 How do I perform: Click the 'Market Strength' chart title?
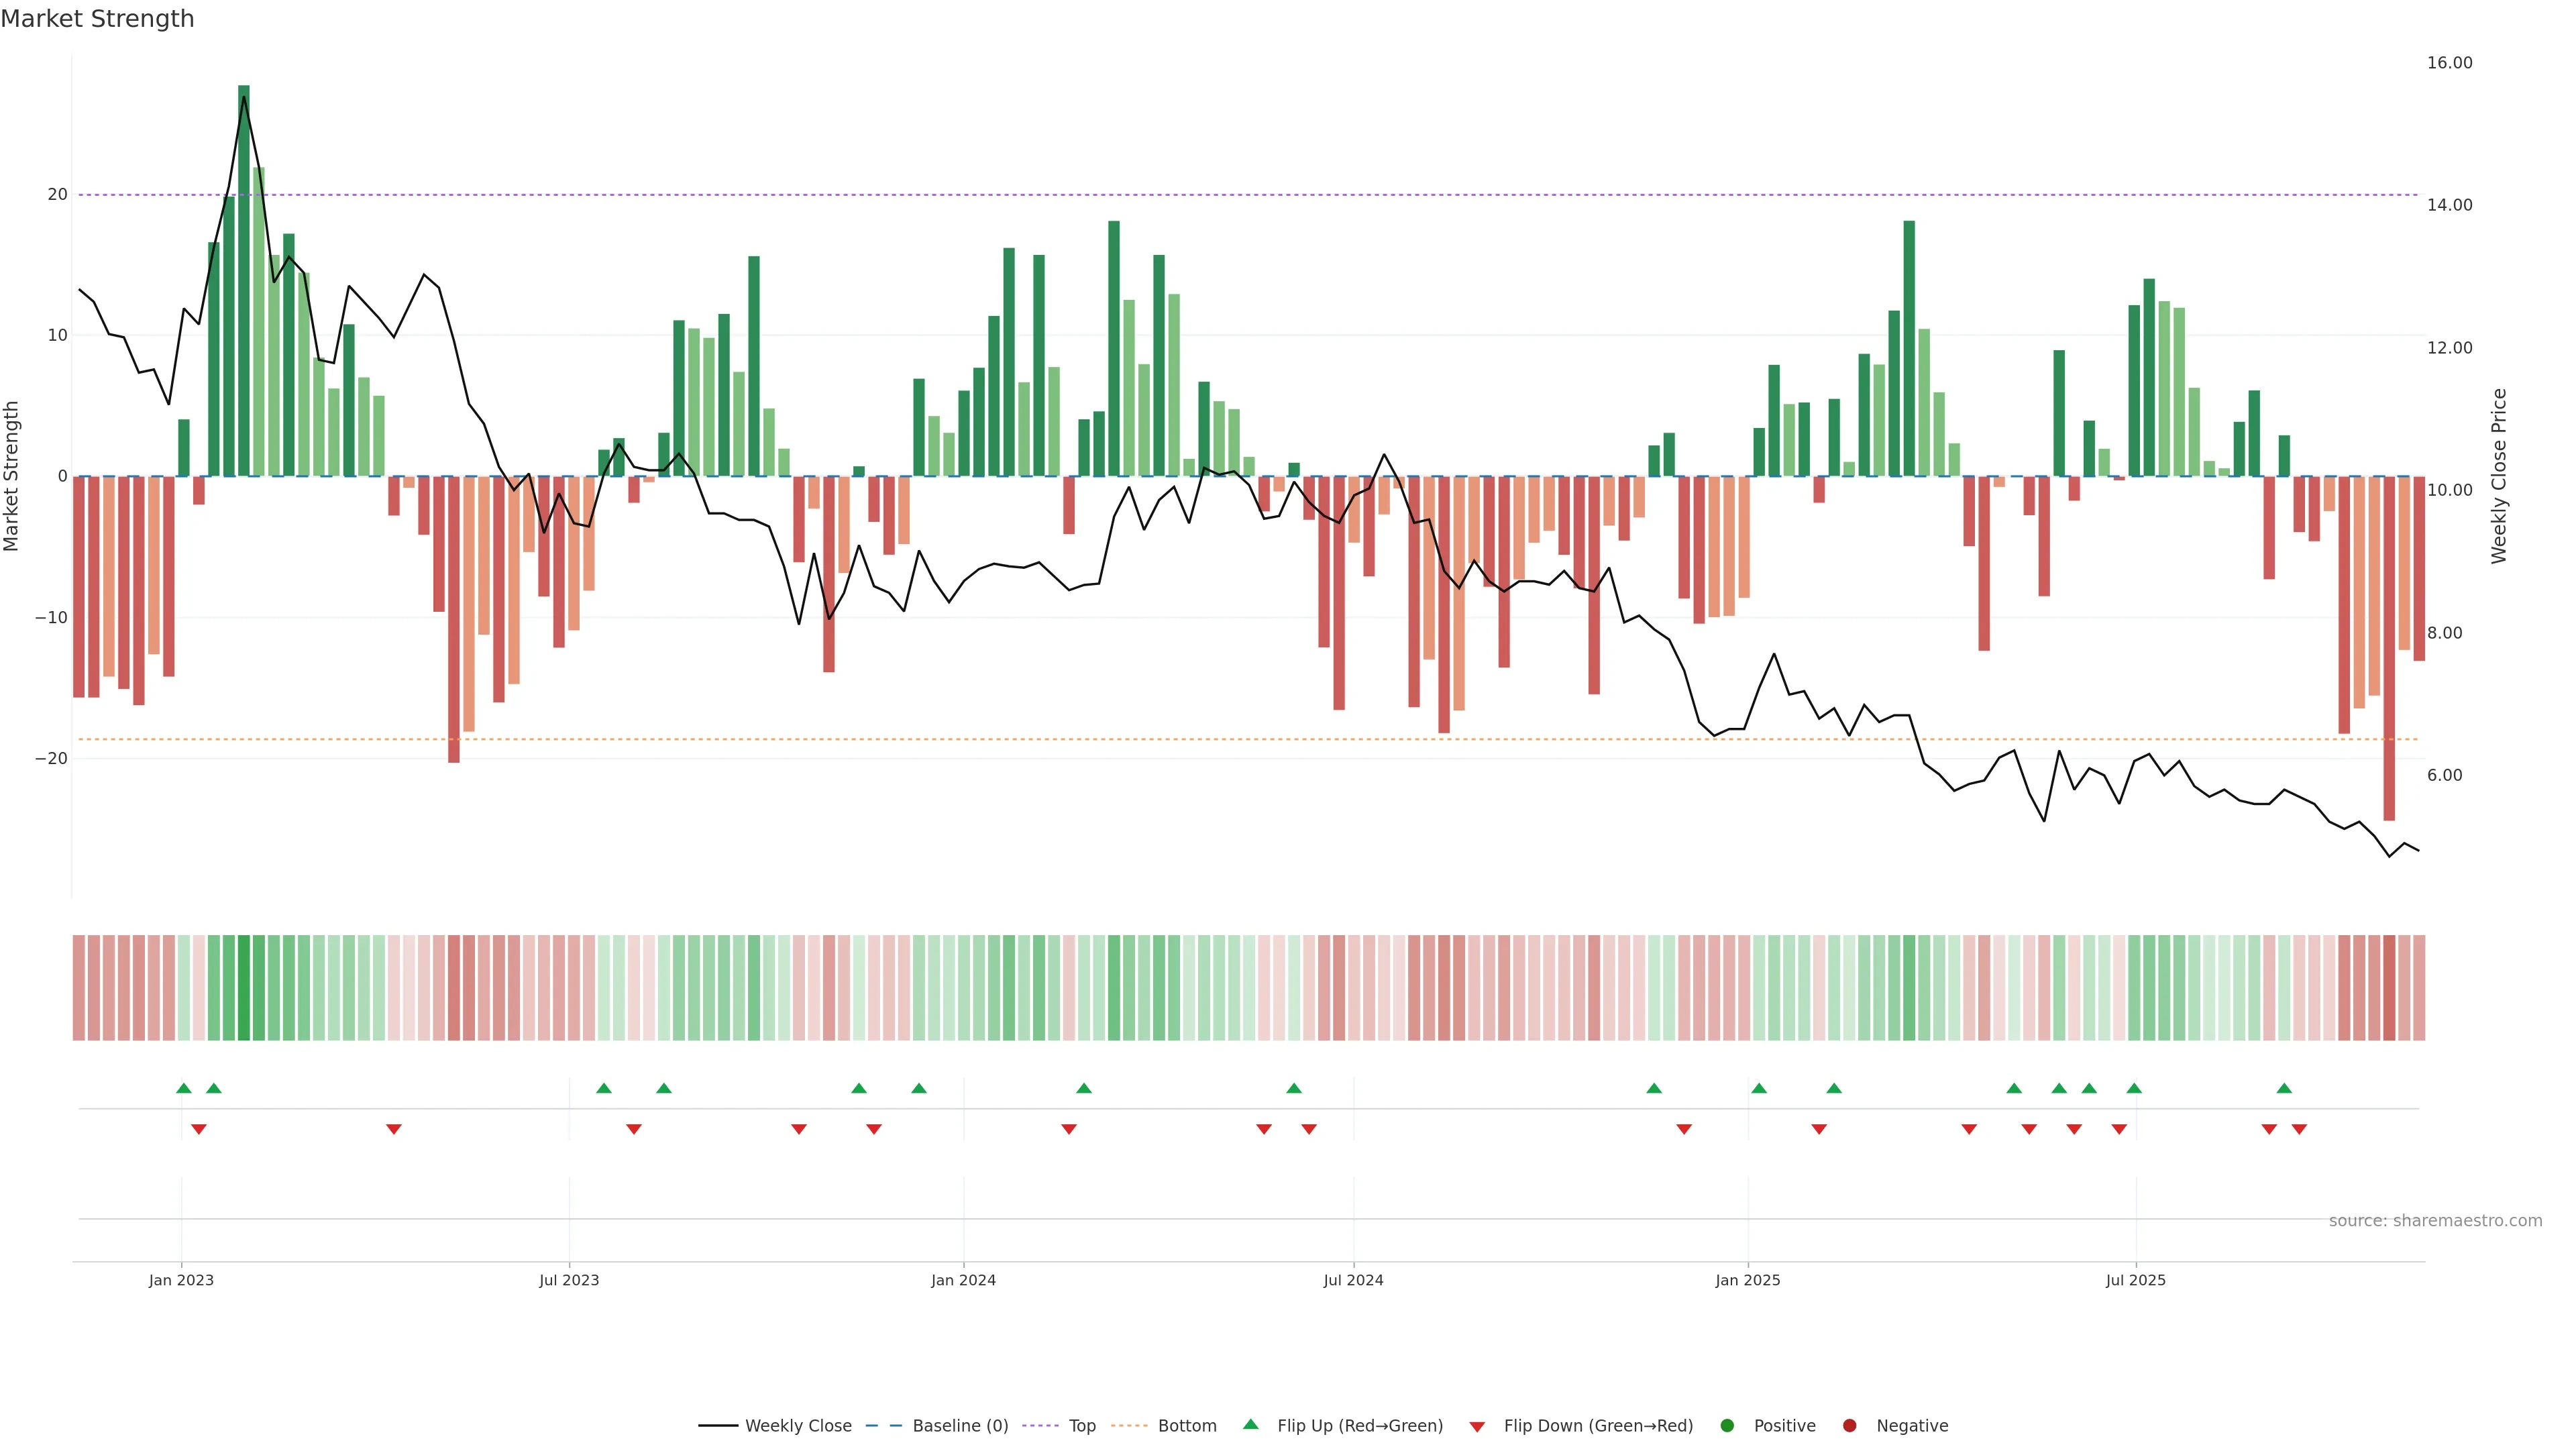pos(97,19)
